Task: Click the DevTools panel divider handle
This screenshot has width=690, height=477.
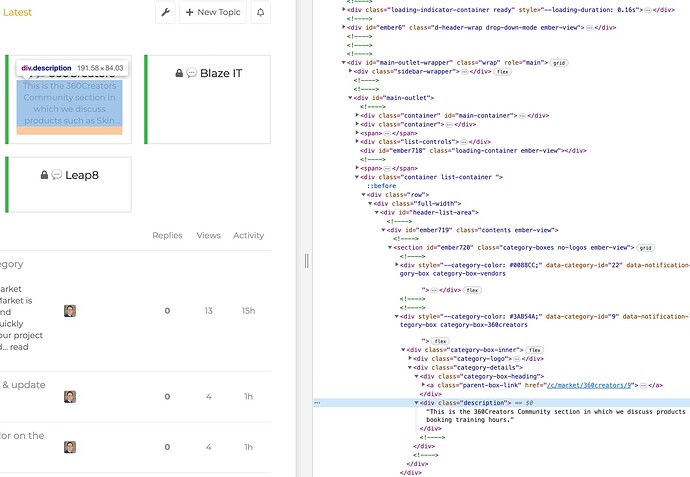Action: coord(307,261)
